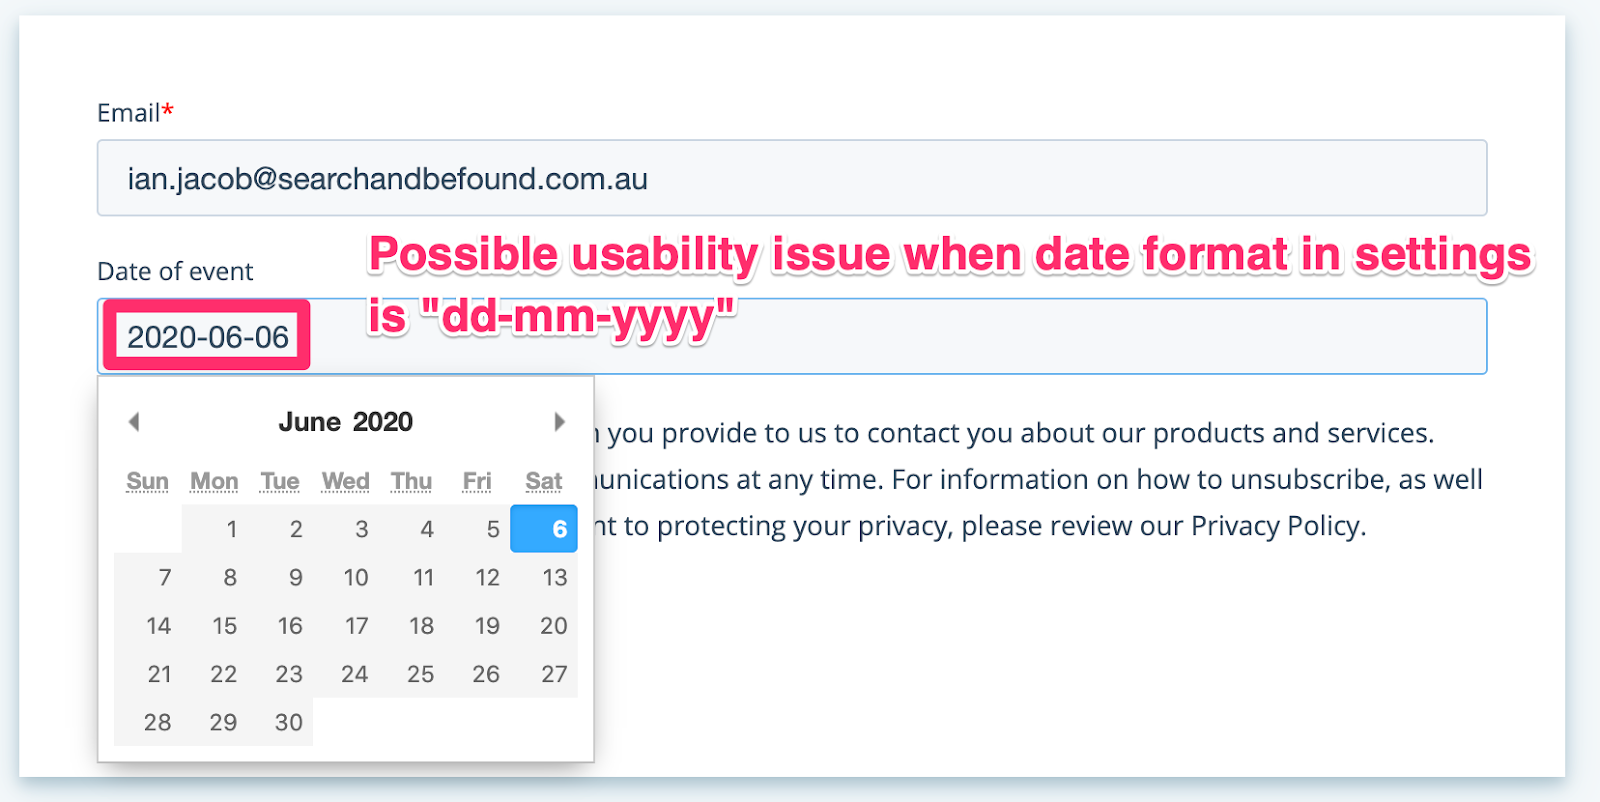The width and height of the screenshot is (1600, 802).
Task: Click the Wed weekday header
Action: pyautogui.click(x=346, y=482)
